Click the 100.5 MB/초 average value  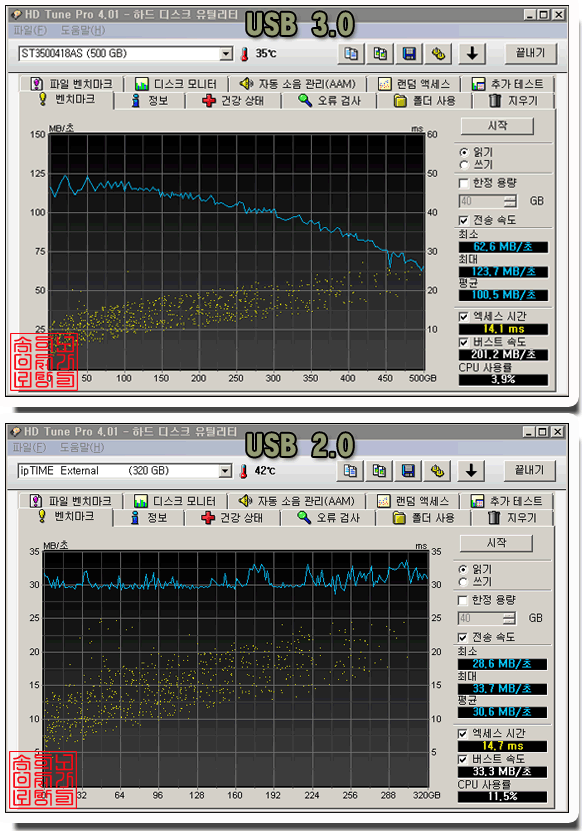coord(503,295)
